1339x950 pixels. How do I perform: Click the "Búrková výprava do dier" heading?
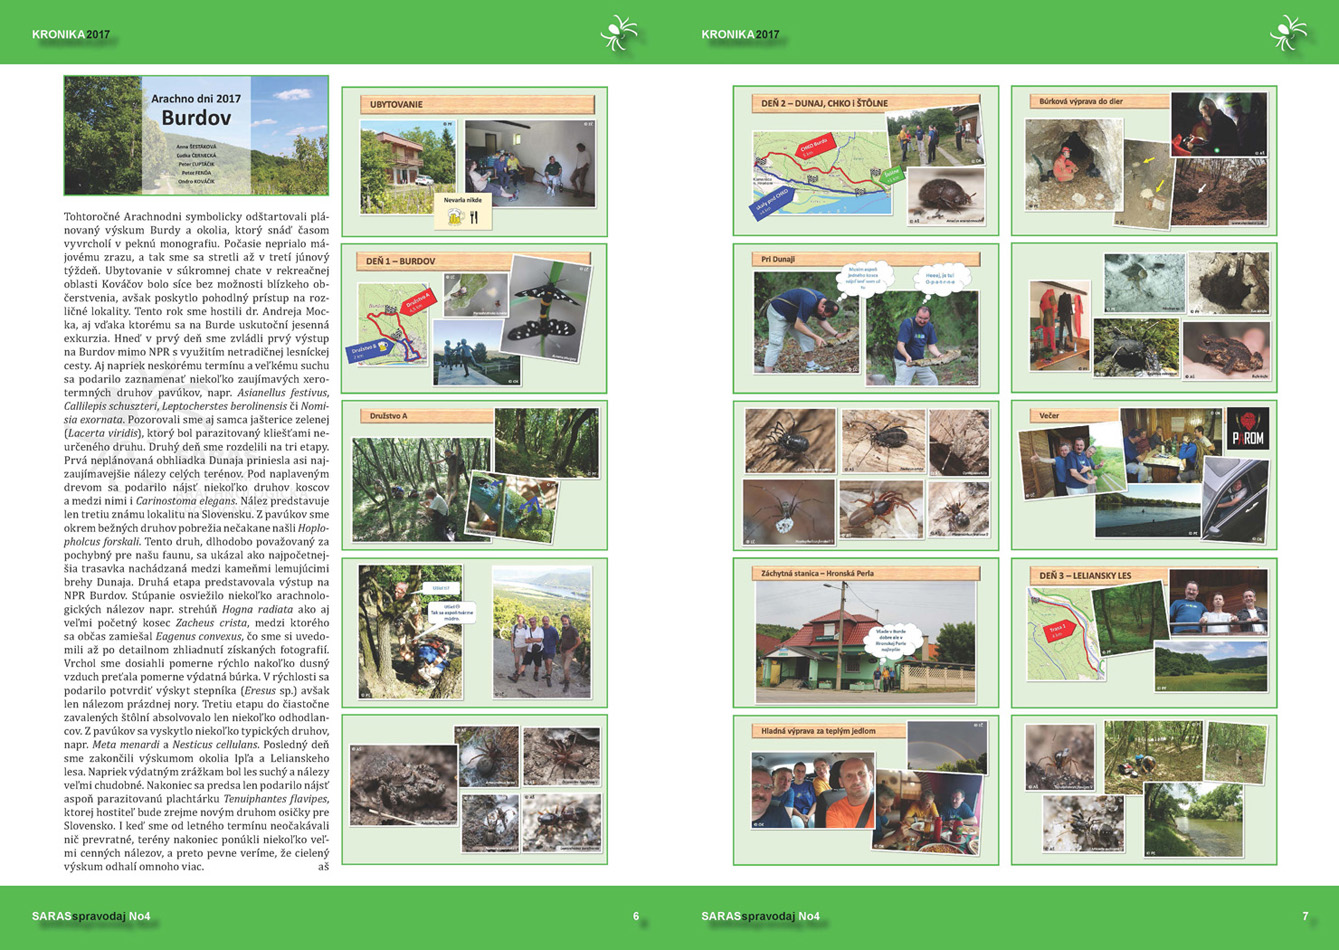click(1083, 102)
